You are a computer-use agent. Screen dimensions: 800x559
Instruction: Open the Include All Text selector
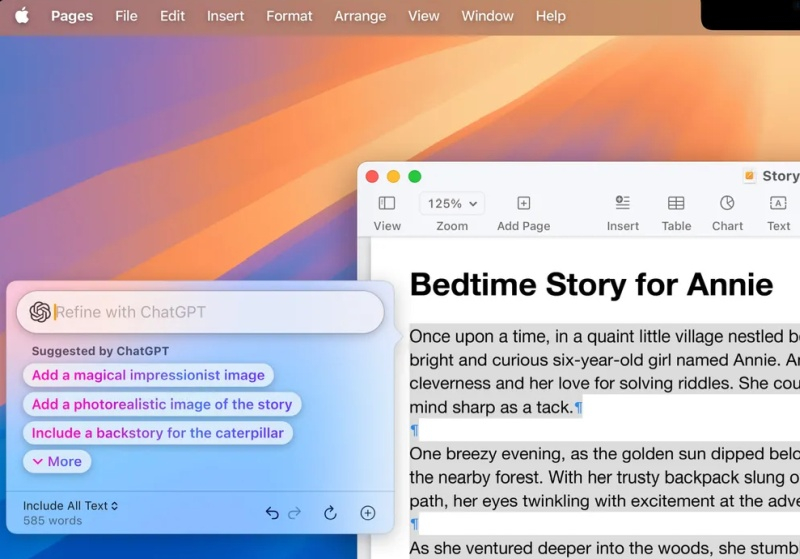[70, 506]
